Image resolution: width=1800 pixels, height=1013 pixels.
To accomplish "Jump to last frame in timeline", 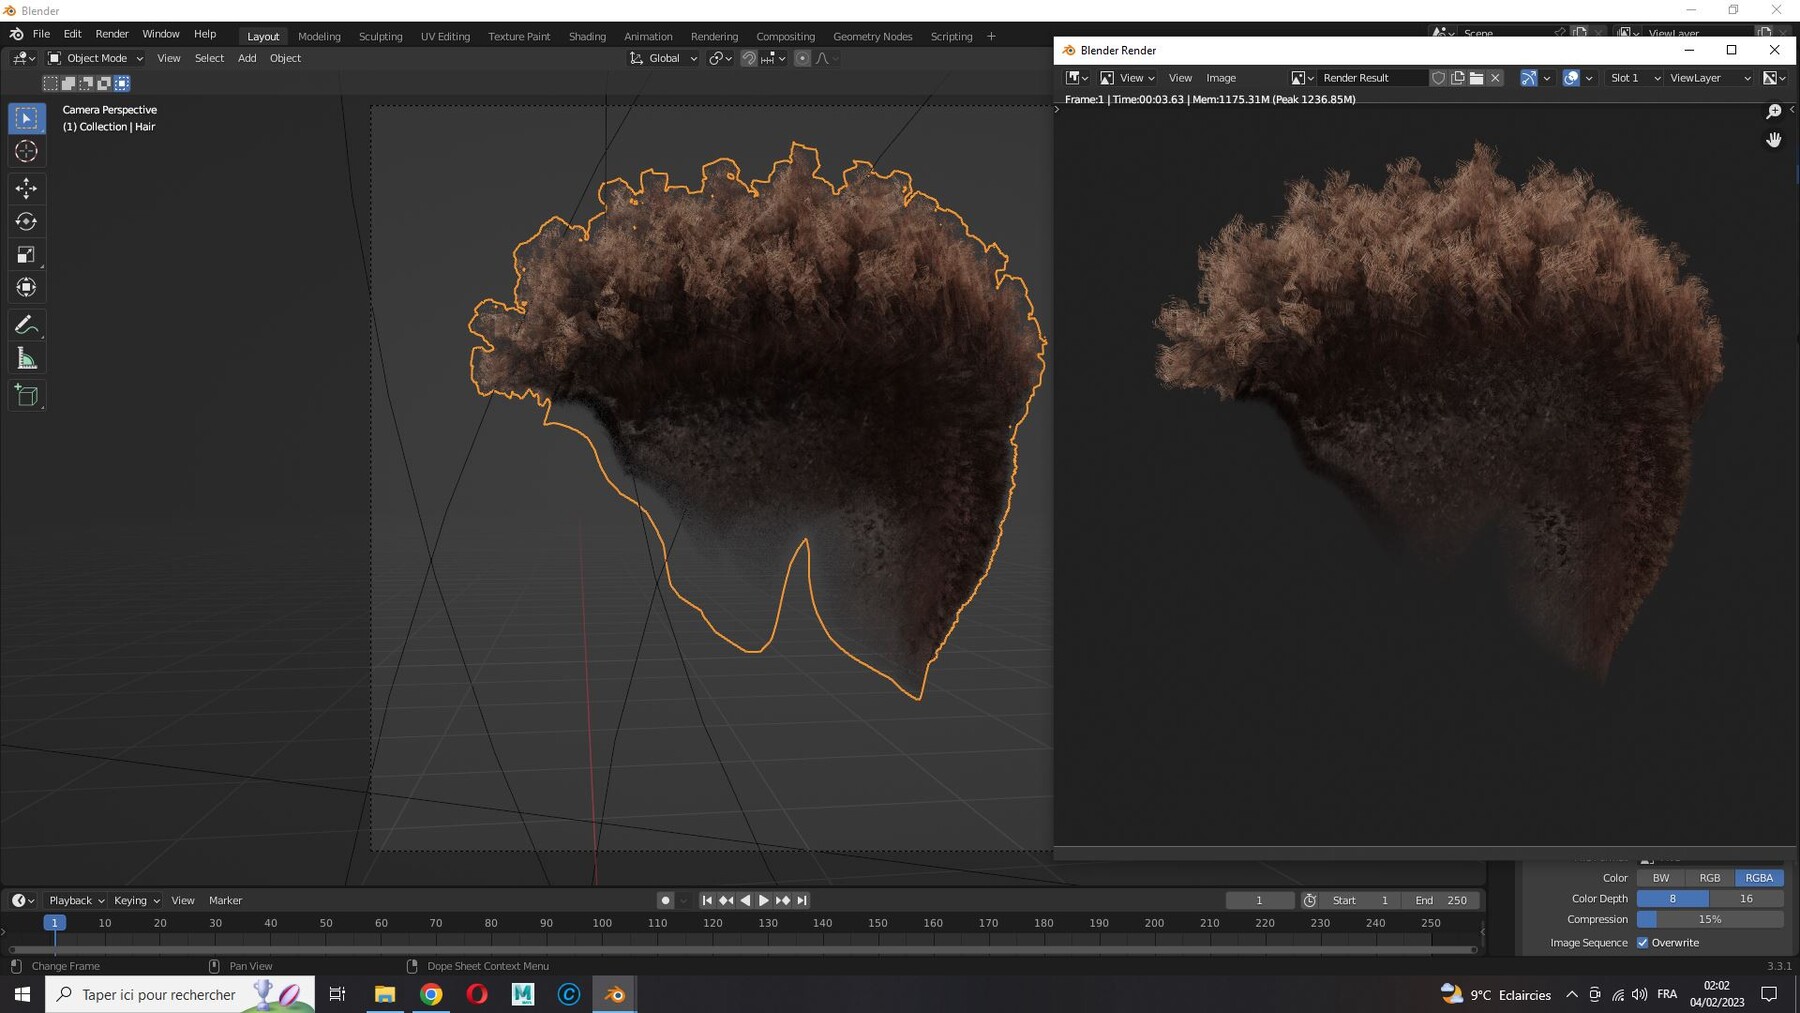I will pyautogui.click(x=802, y=901).
